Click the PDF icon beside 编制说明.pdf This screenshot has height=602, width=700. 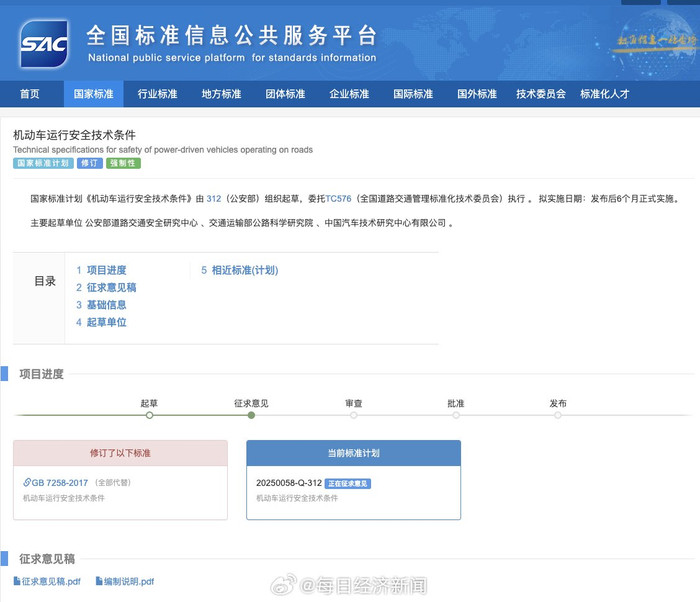pos(99,581)
